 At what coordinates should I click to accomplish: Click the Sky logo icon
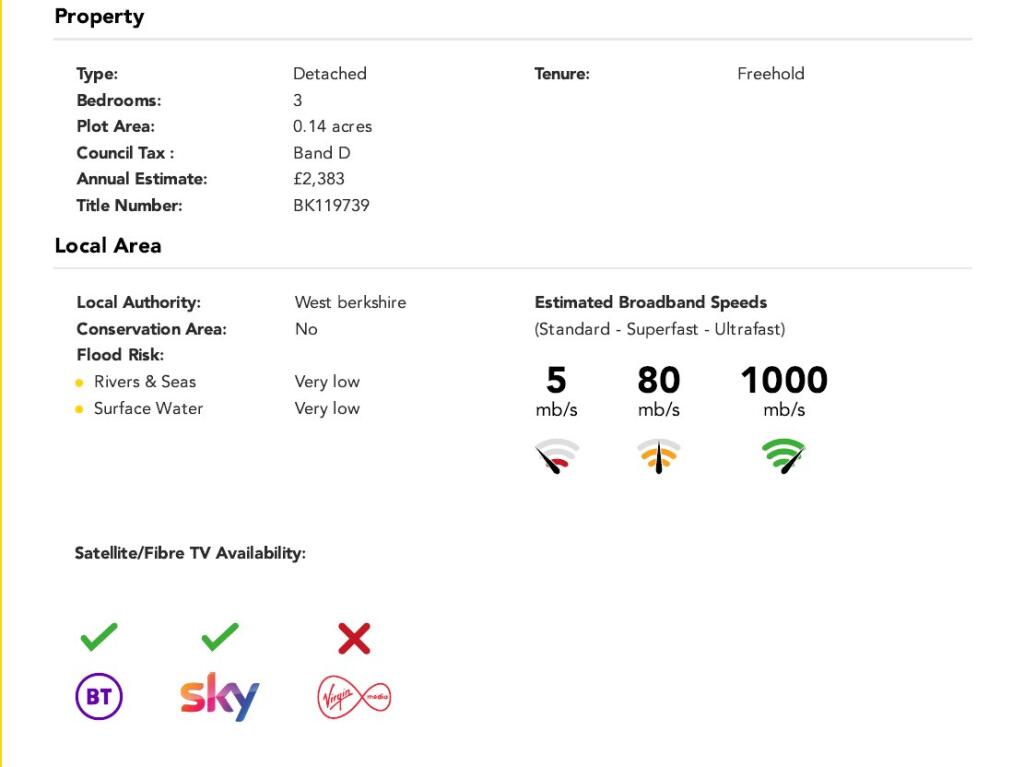[x=220, y=696]
